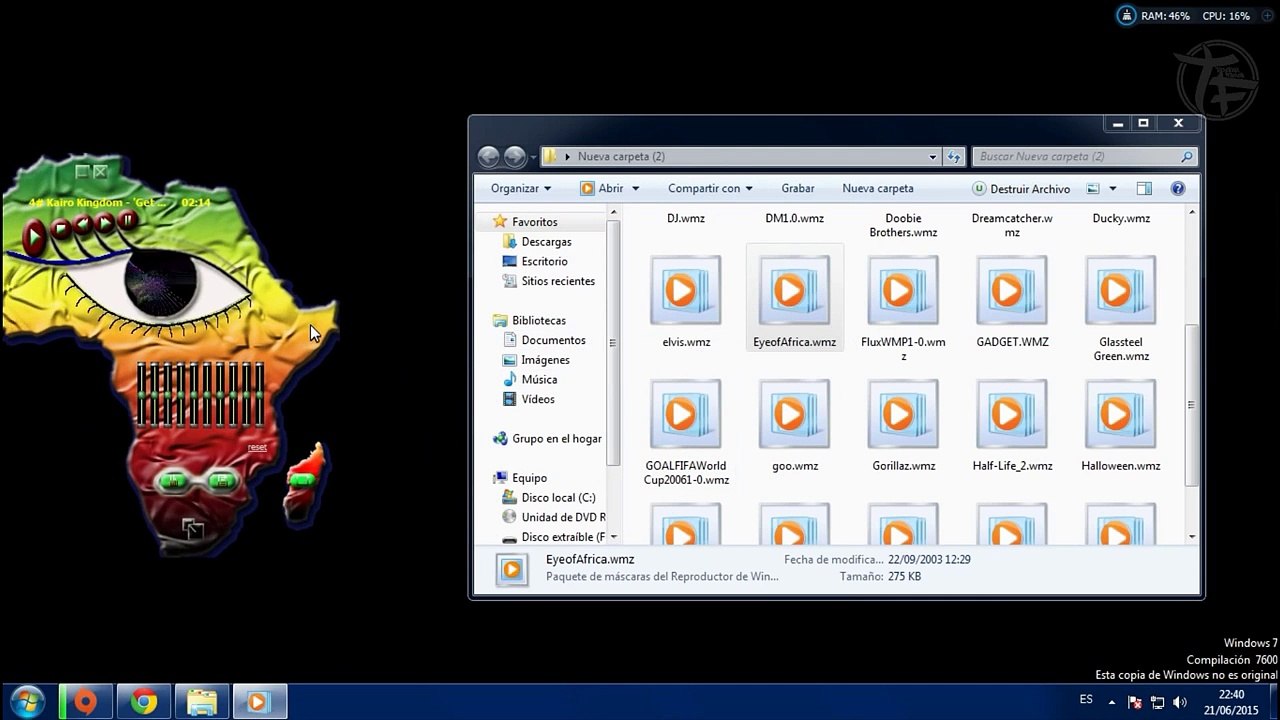Select the FluxWMP1-0.wmz file
Image resolution: width=1280 pixels, height=720 pixels.
point(904,309)
